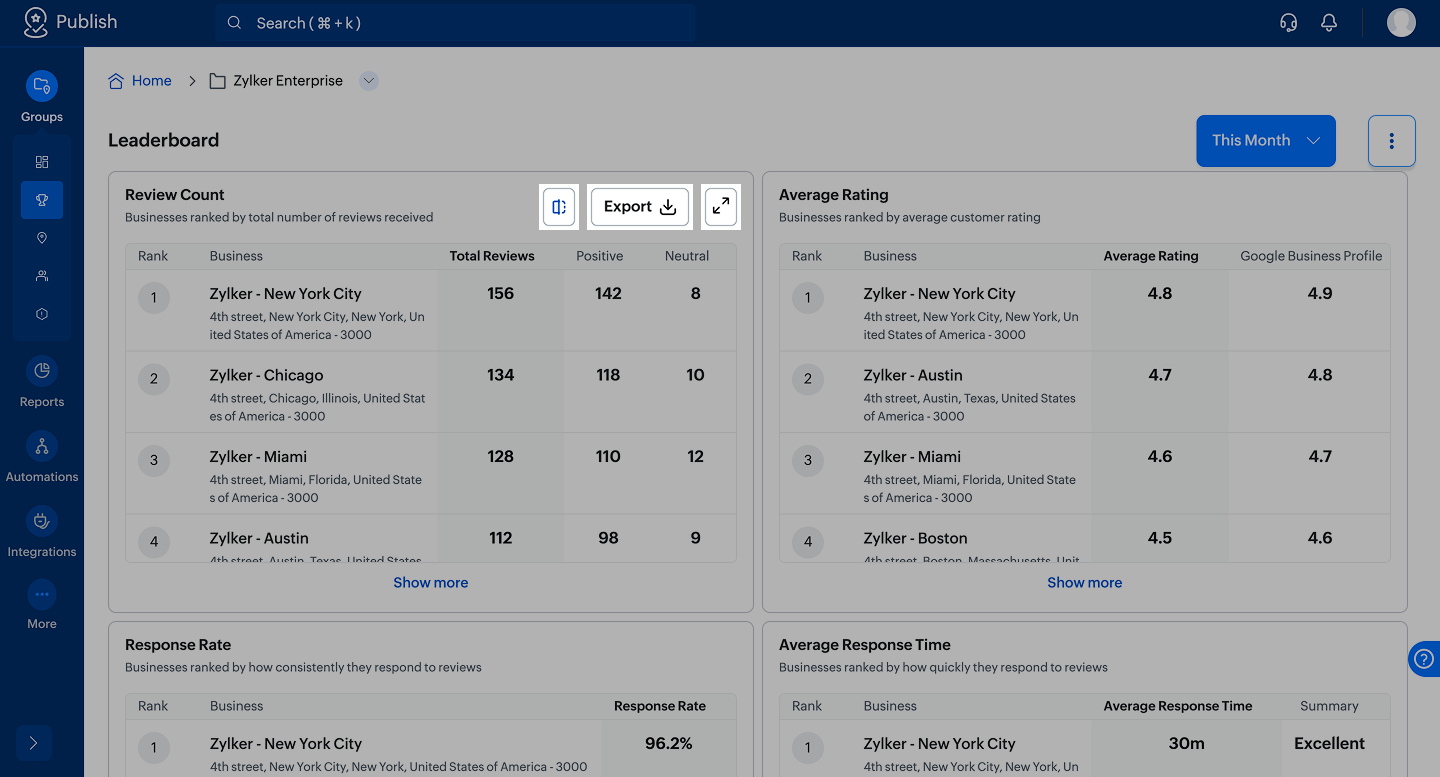Expand the sidebar with the arrow button
This screenshot has height=777, width=1440.
coord(33,743)
